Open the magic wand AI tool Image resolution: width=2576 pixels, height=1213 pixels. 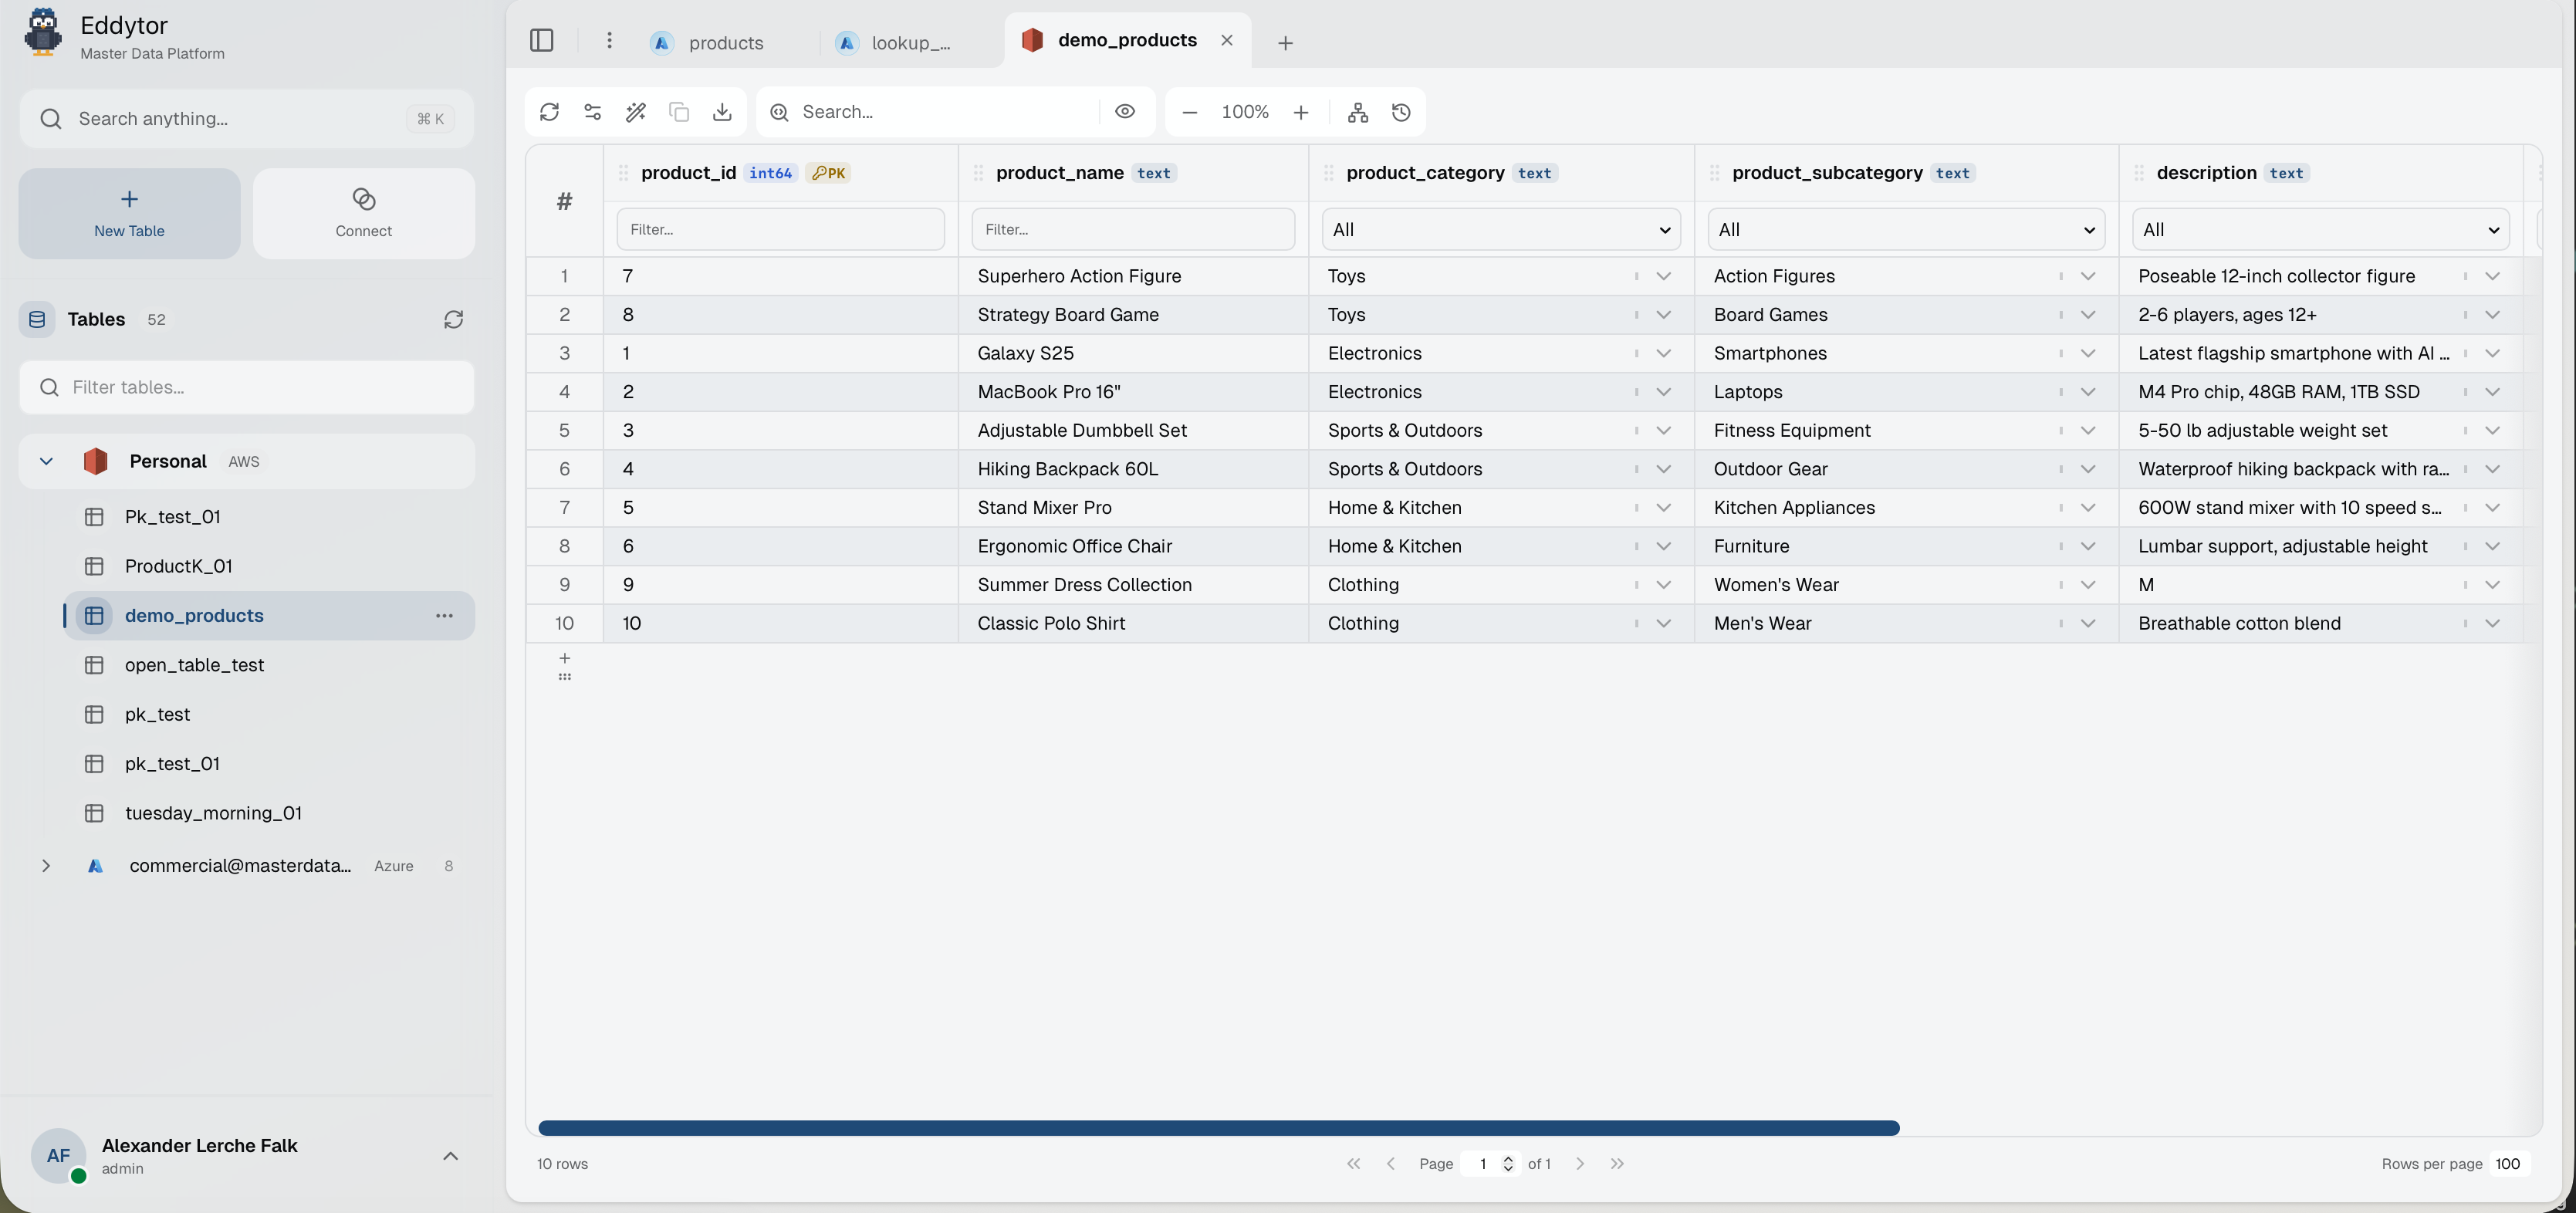pyautogui.click(x=636, y=112)
